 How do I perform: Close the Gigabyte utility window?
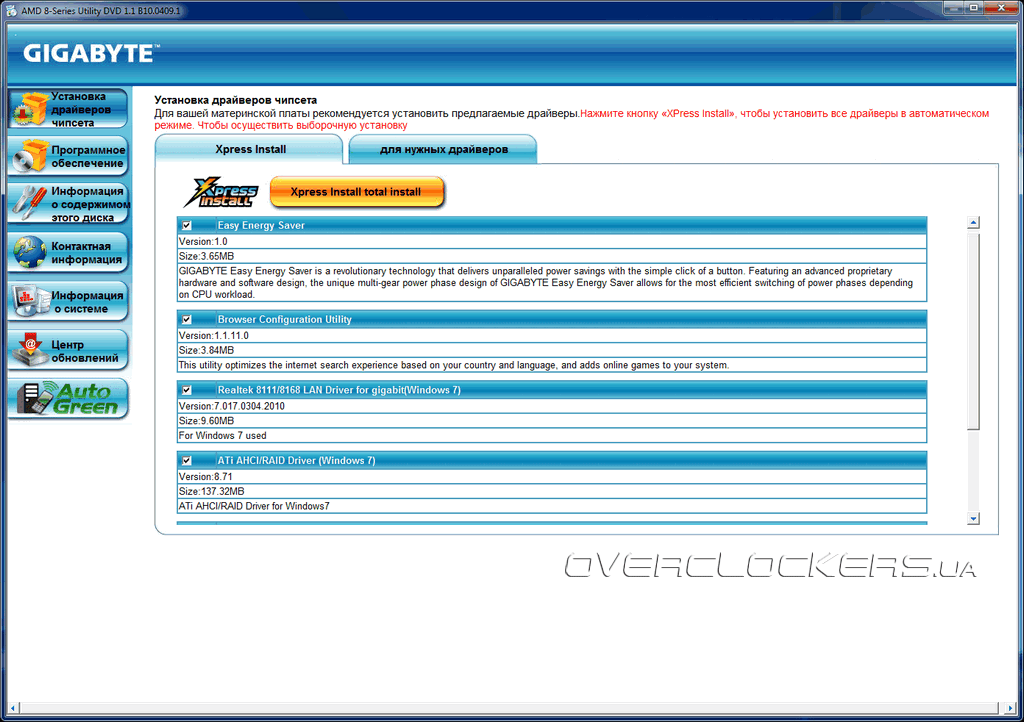[x=1001, y=7]
